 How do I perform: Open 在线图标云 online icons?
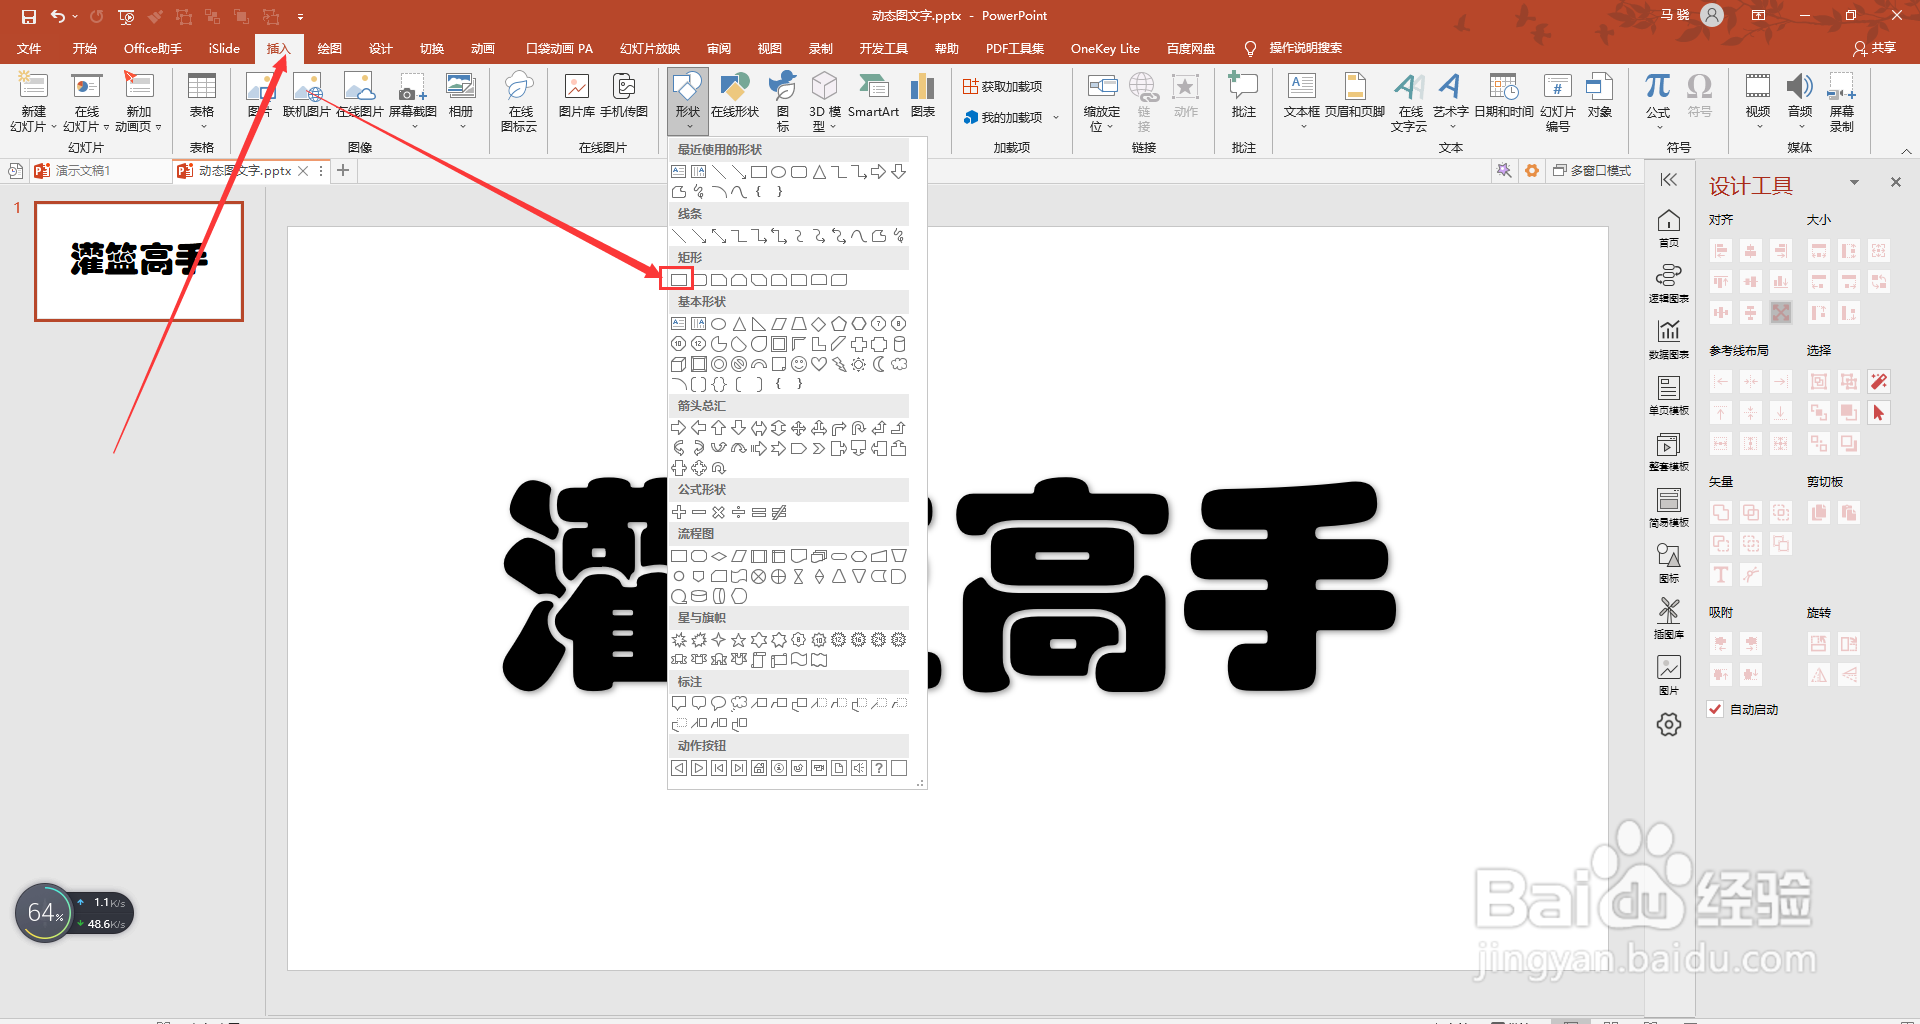pos(519,101)
